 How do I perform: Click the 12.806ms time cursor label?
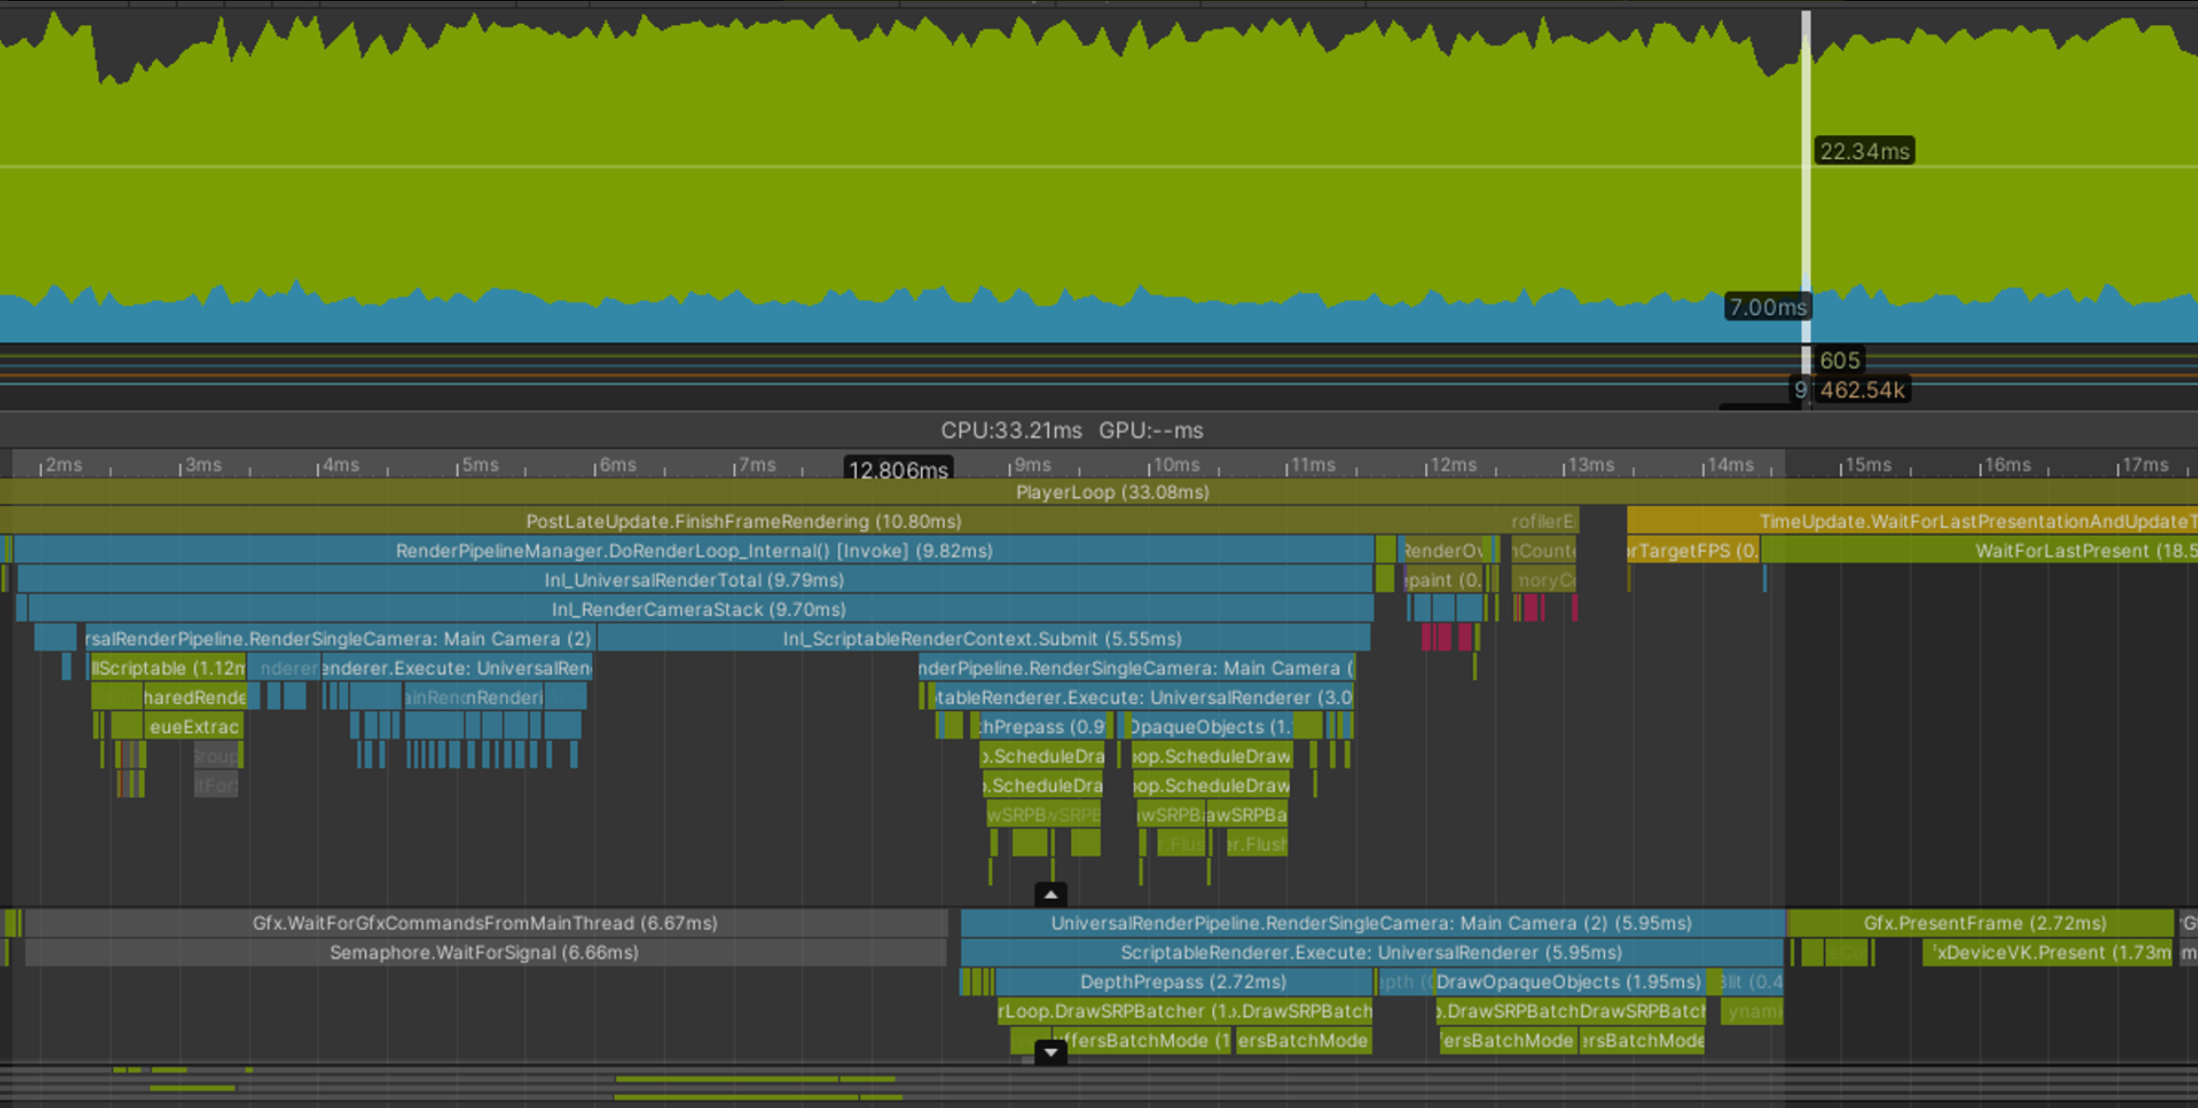[x=898, y=470]
